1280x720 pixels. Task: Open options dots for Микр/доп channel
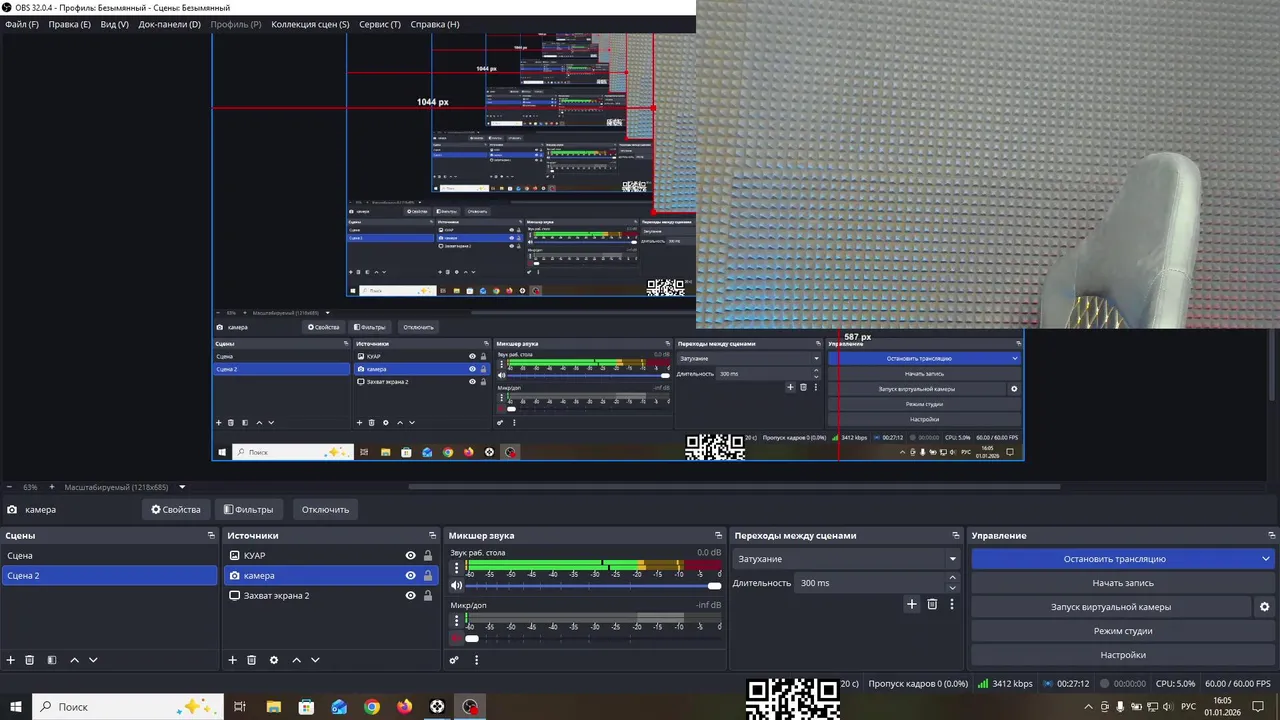point(456,621)
